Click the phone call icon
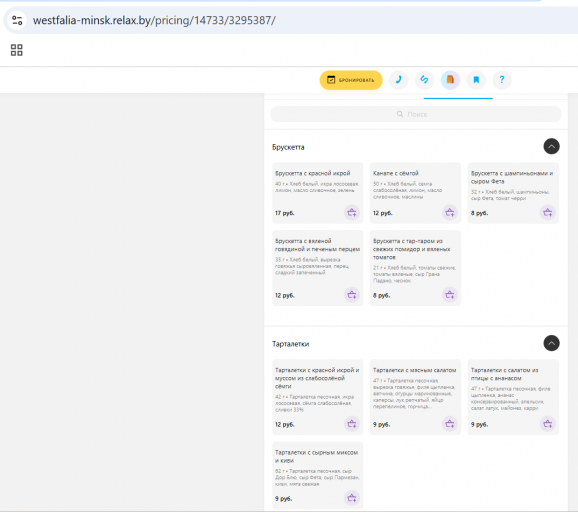This screenshot has height=512, width=578. point(398,80)
